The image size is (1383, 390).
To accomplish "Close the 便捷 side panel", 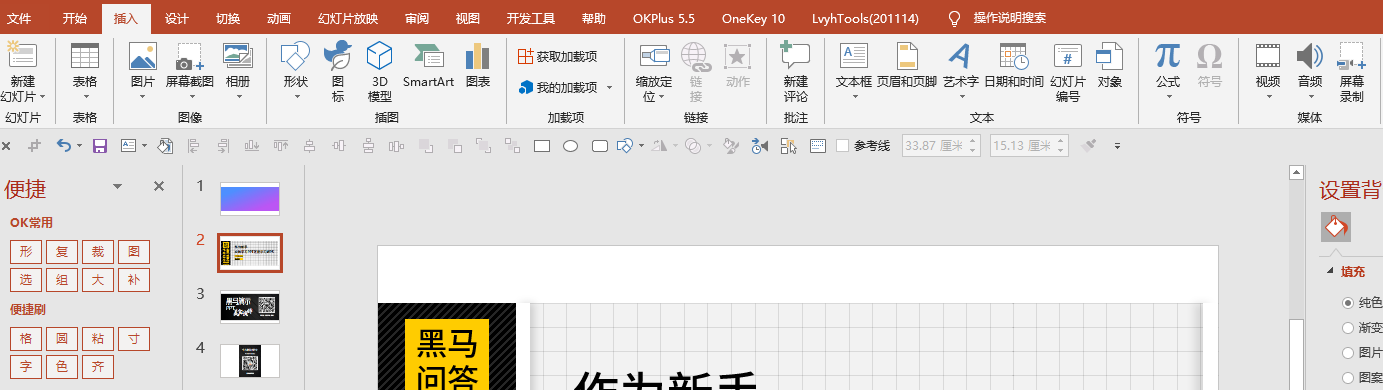I will coord(158,186).
